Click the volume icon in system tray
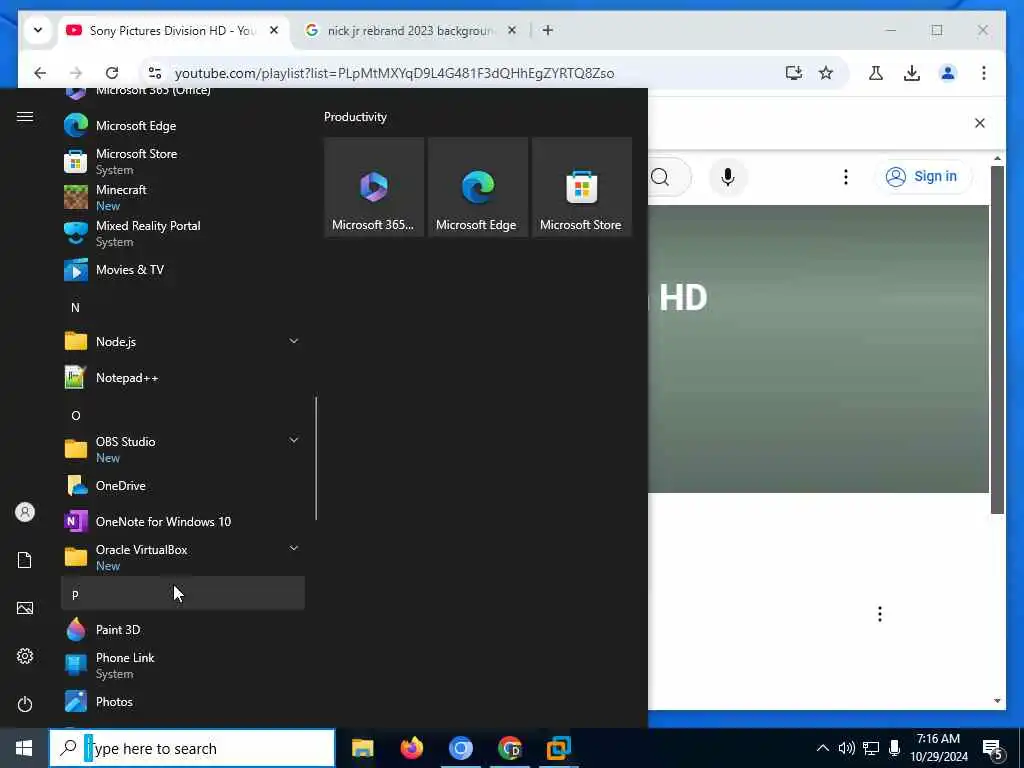The image size is (1024, 768). pos(846,748)
